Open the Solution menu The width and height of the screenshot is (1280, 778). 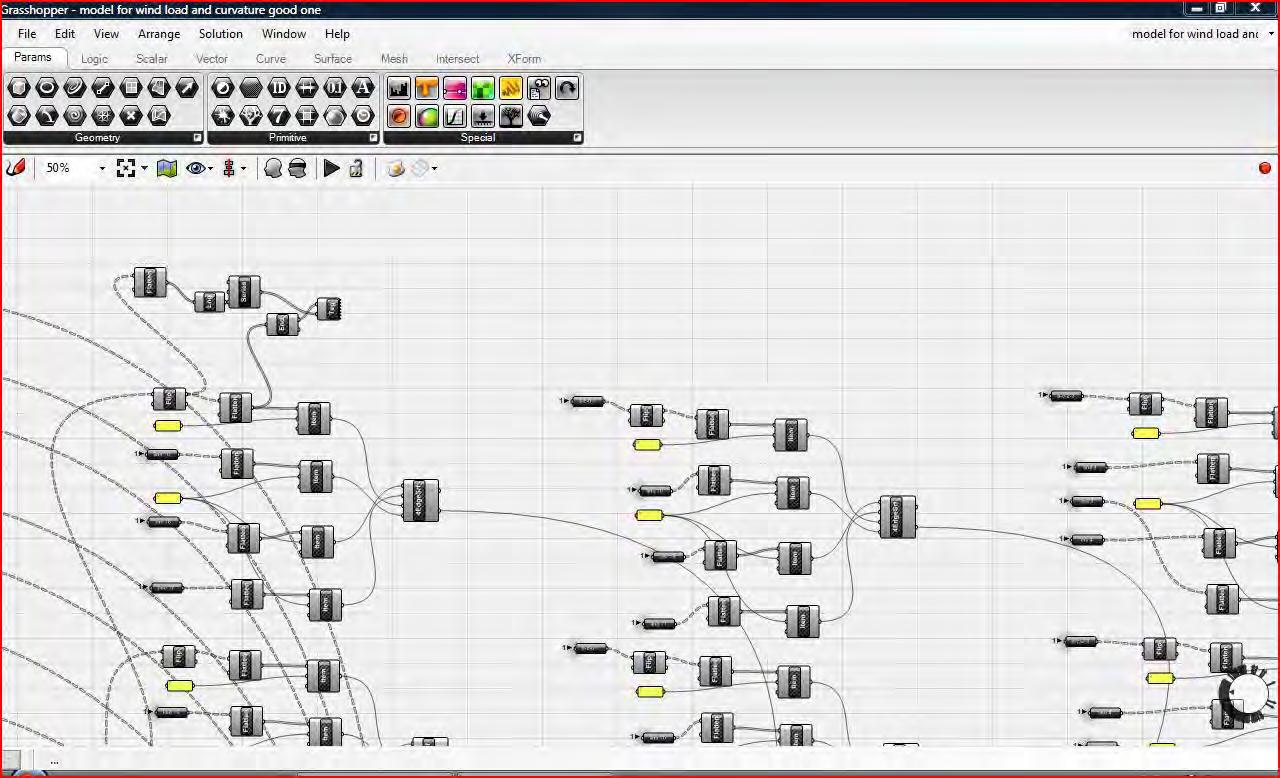point(221,34)
